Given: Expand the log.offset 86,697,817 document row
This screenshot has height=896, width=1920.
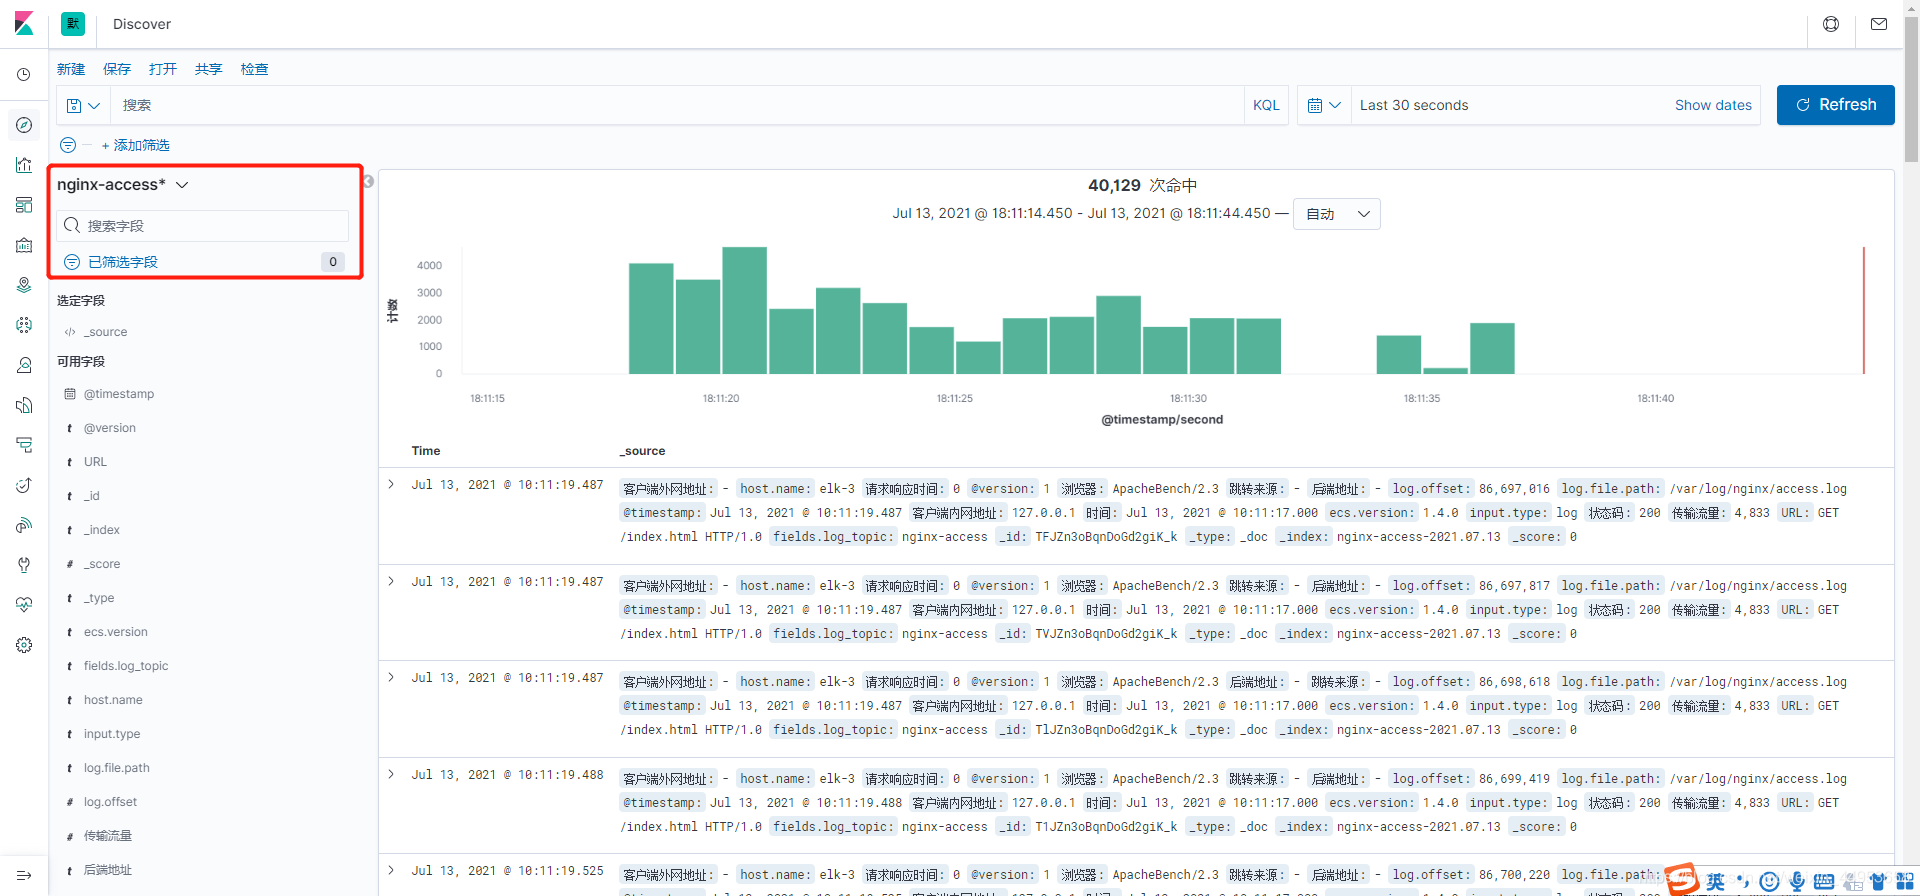Looking at the screenshot, I should 391,581.
